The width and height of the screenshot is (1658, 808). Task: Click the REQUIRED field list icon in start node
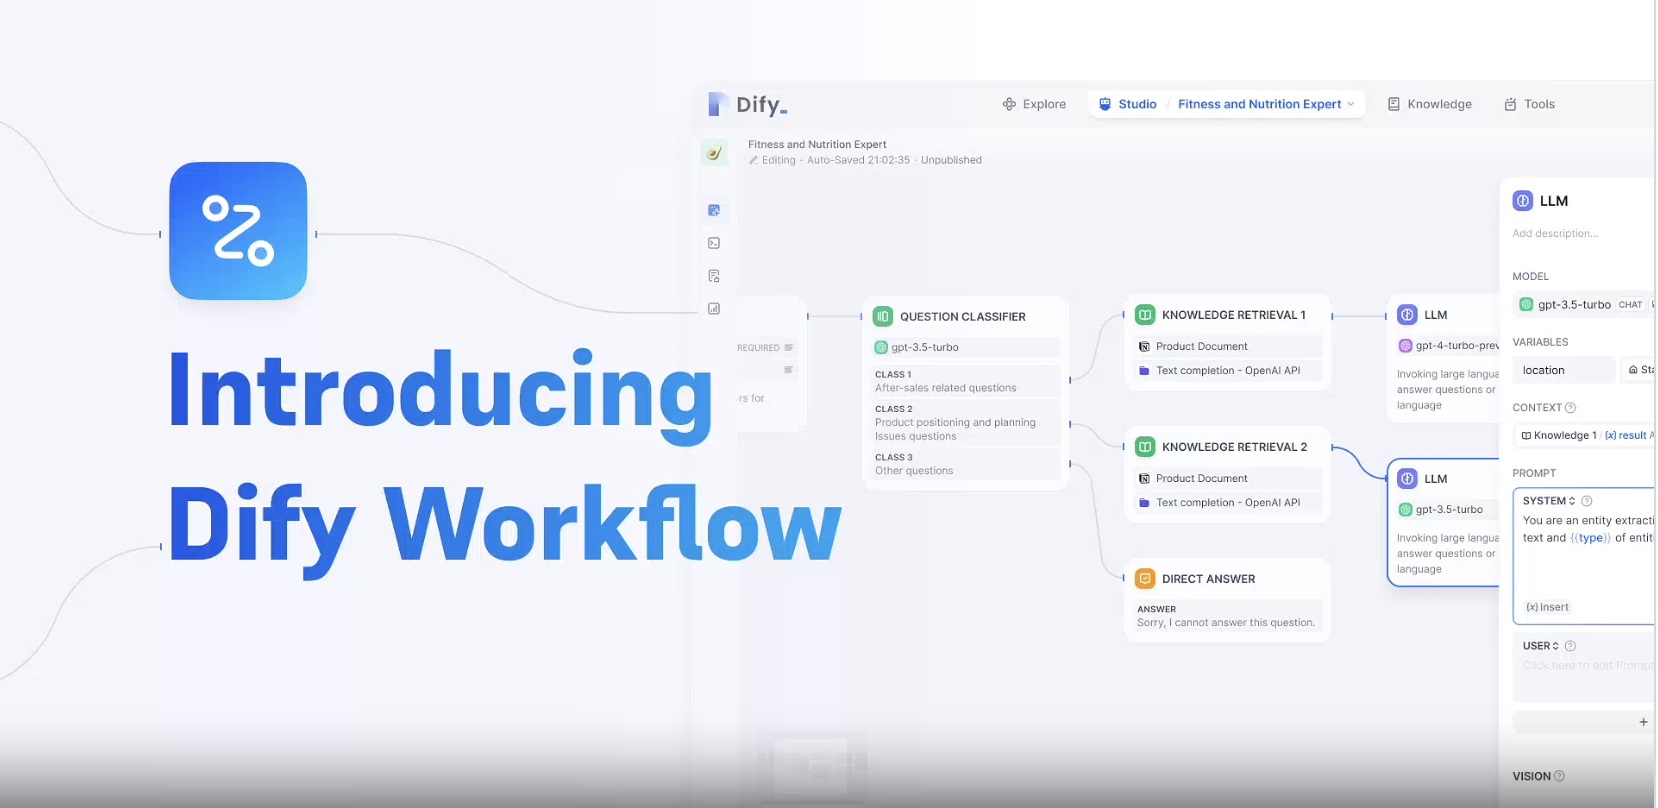(789, 348)
